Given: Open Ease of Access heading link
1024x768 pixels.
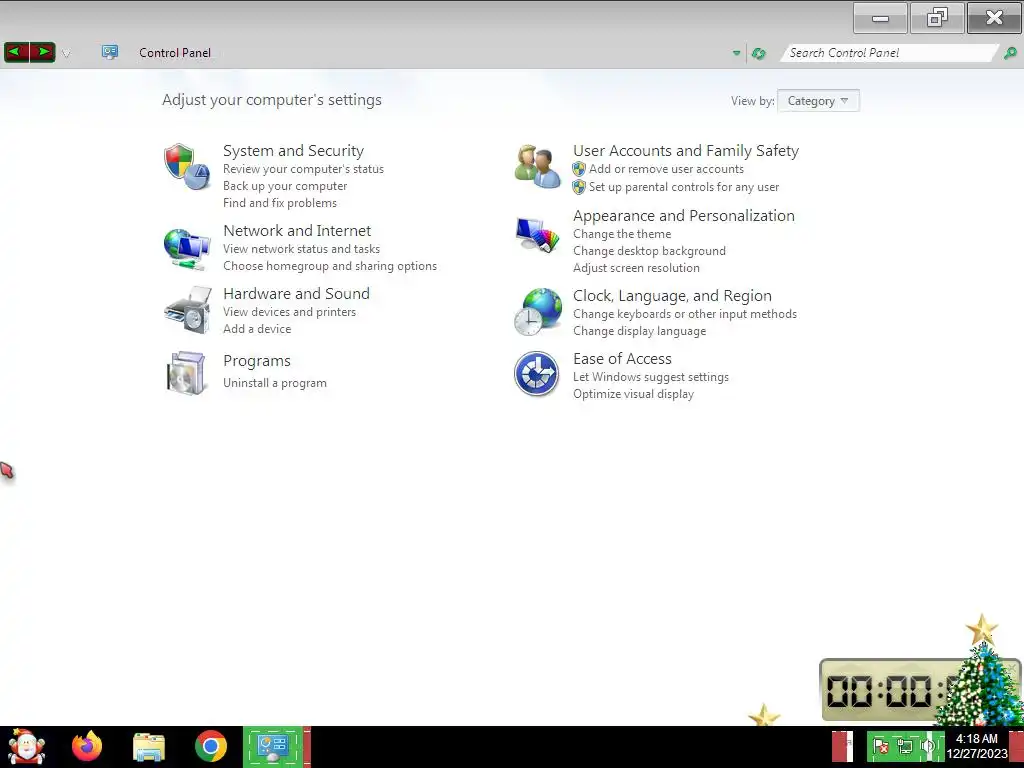Looking at the screenshot, I should (x=622, y=359).
